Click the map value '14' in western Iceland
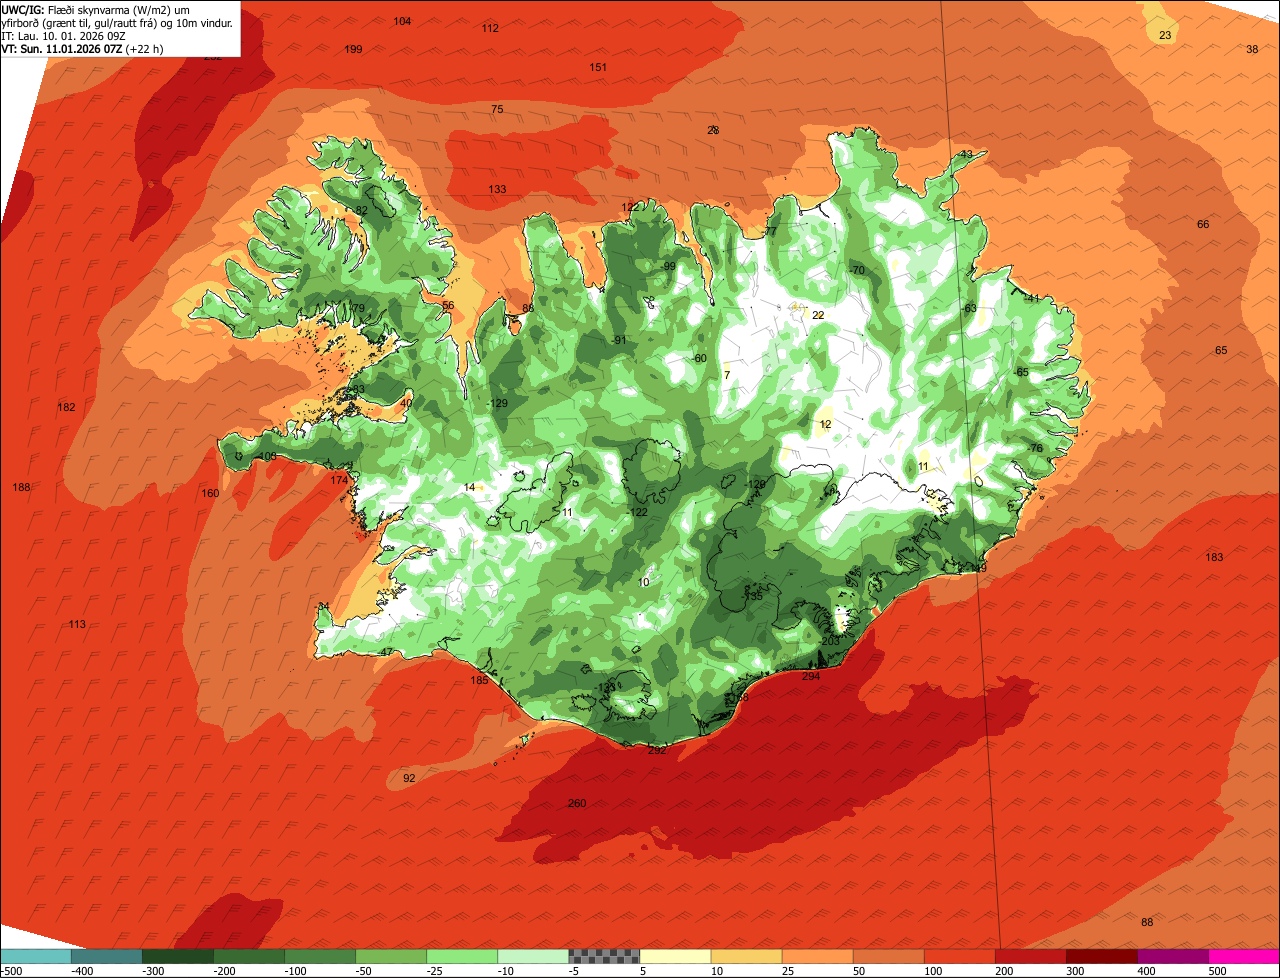The image size is (1280, 978). tap(469, 487)
